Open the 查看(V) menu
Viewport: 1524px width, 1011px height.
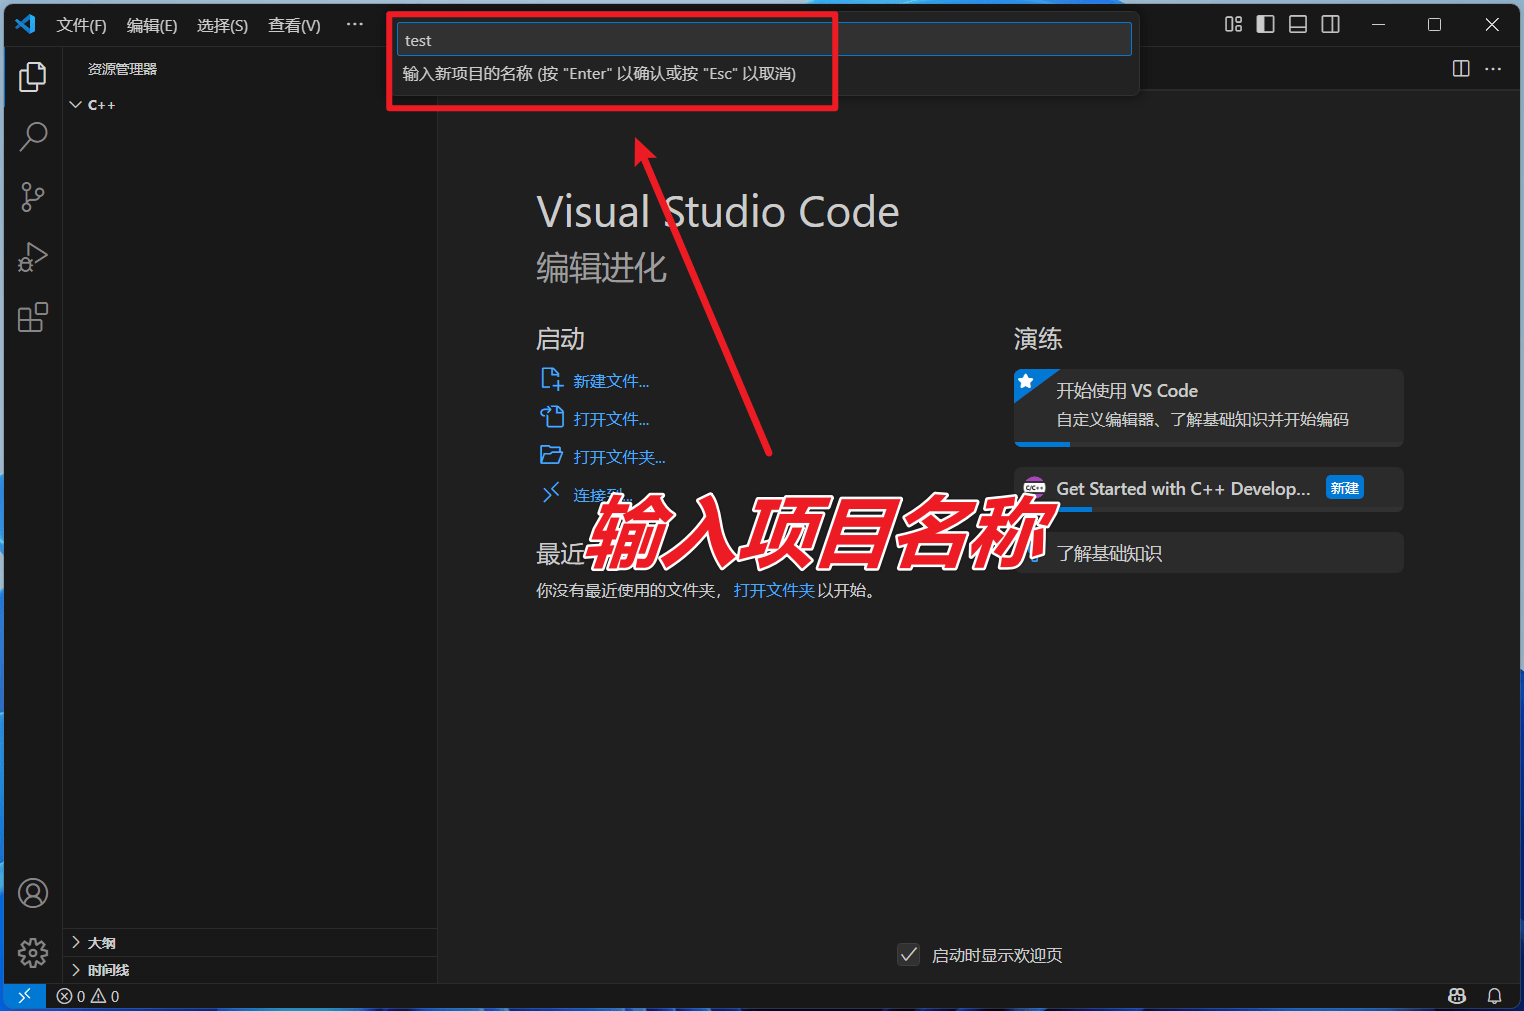tap(294, 25)
